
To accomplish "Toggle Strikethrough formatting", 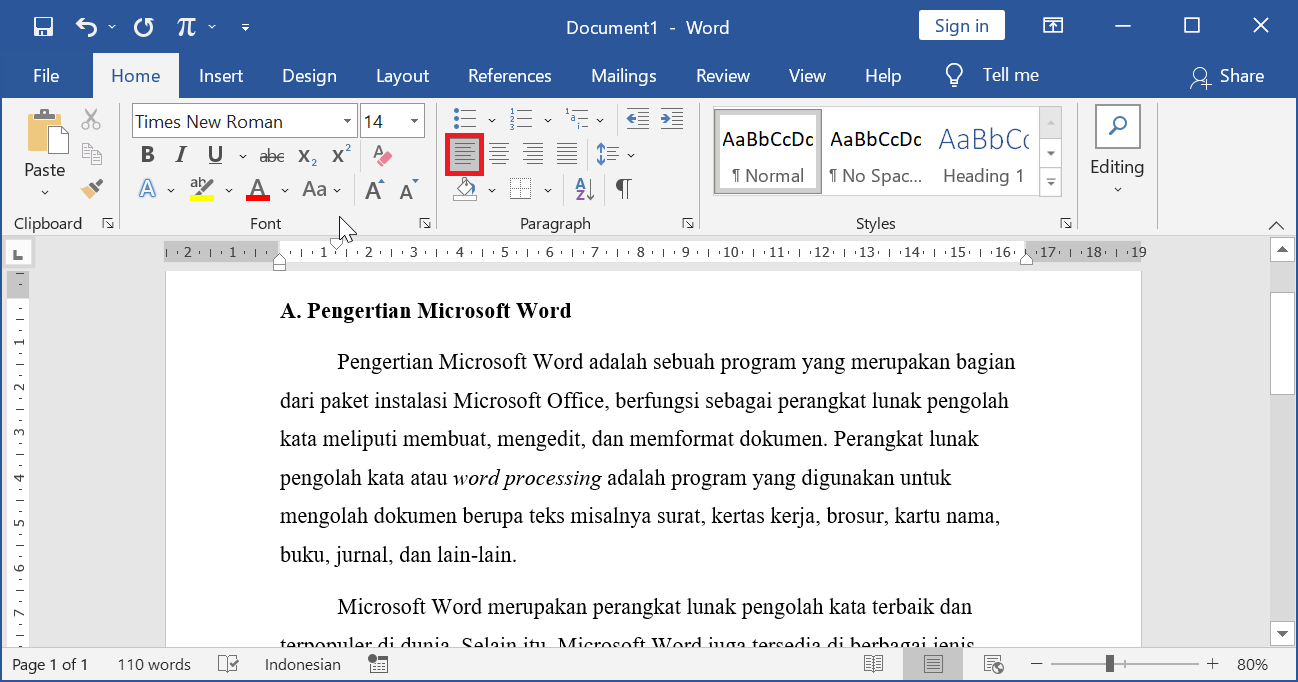I will (x=272, y=156).
